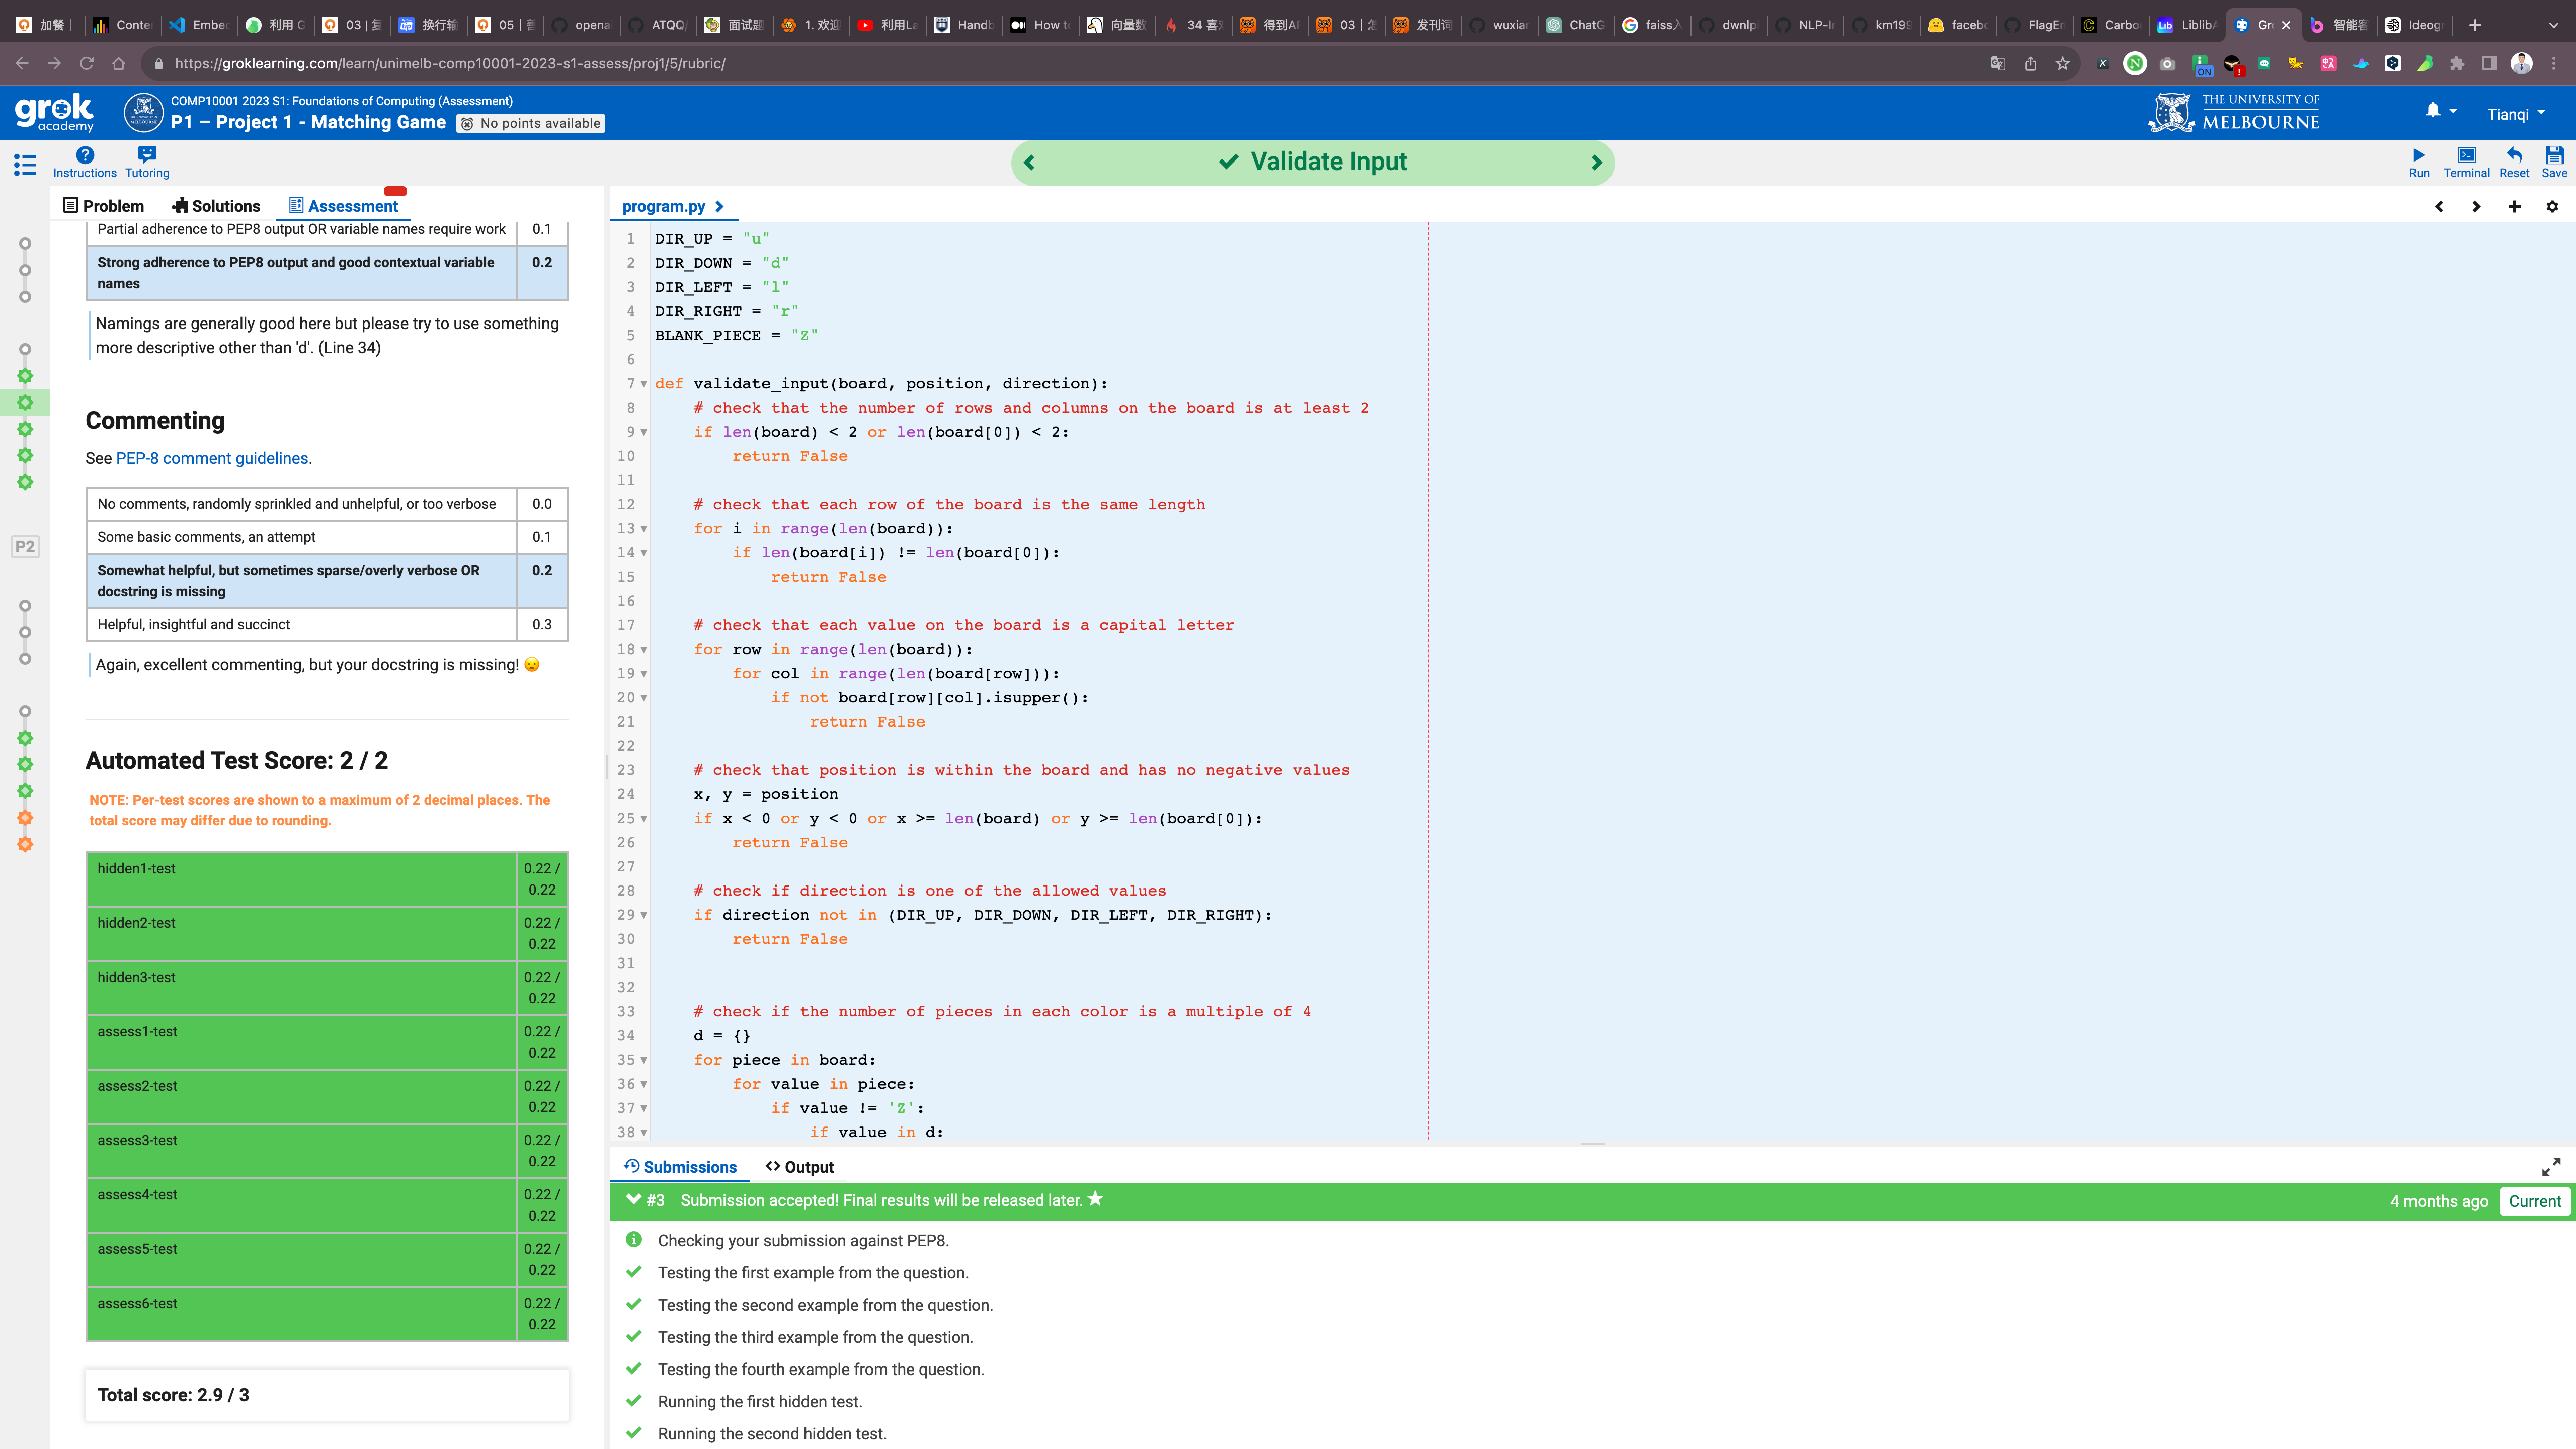
Task: Bookmark this page with the star icon
Action: pyautogui.click(x=2062, y=64)
